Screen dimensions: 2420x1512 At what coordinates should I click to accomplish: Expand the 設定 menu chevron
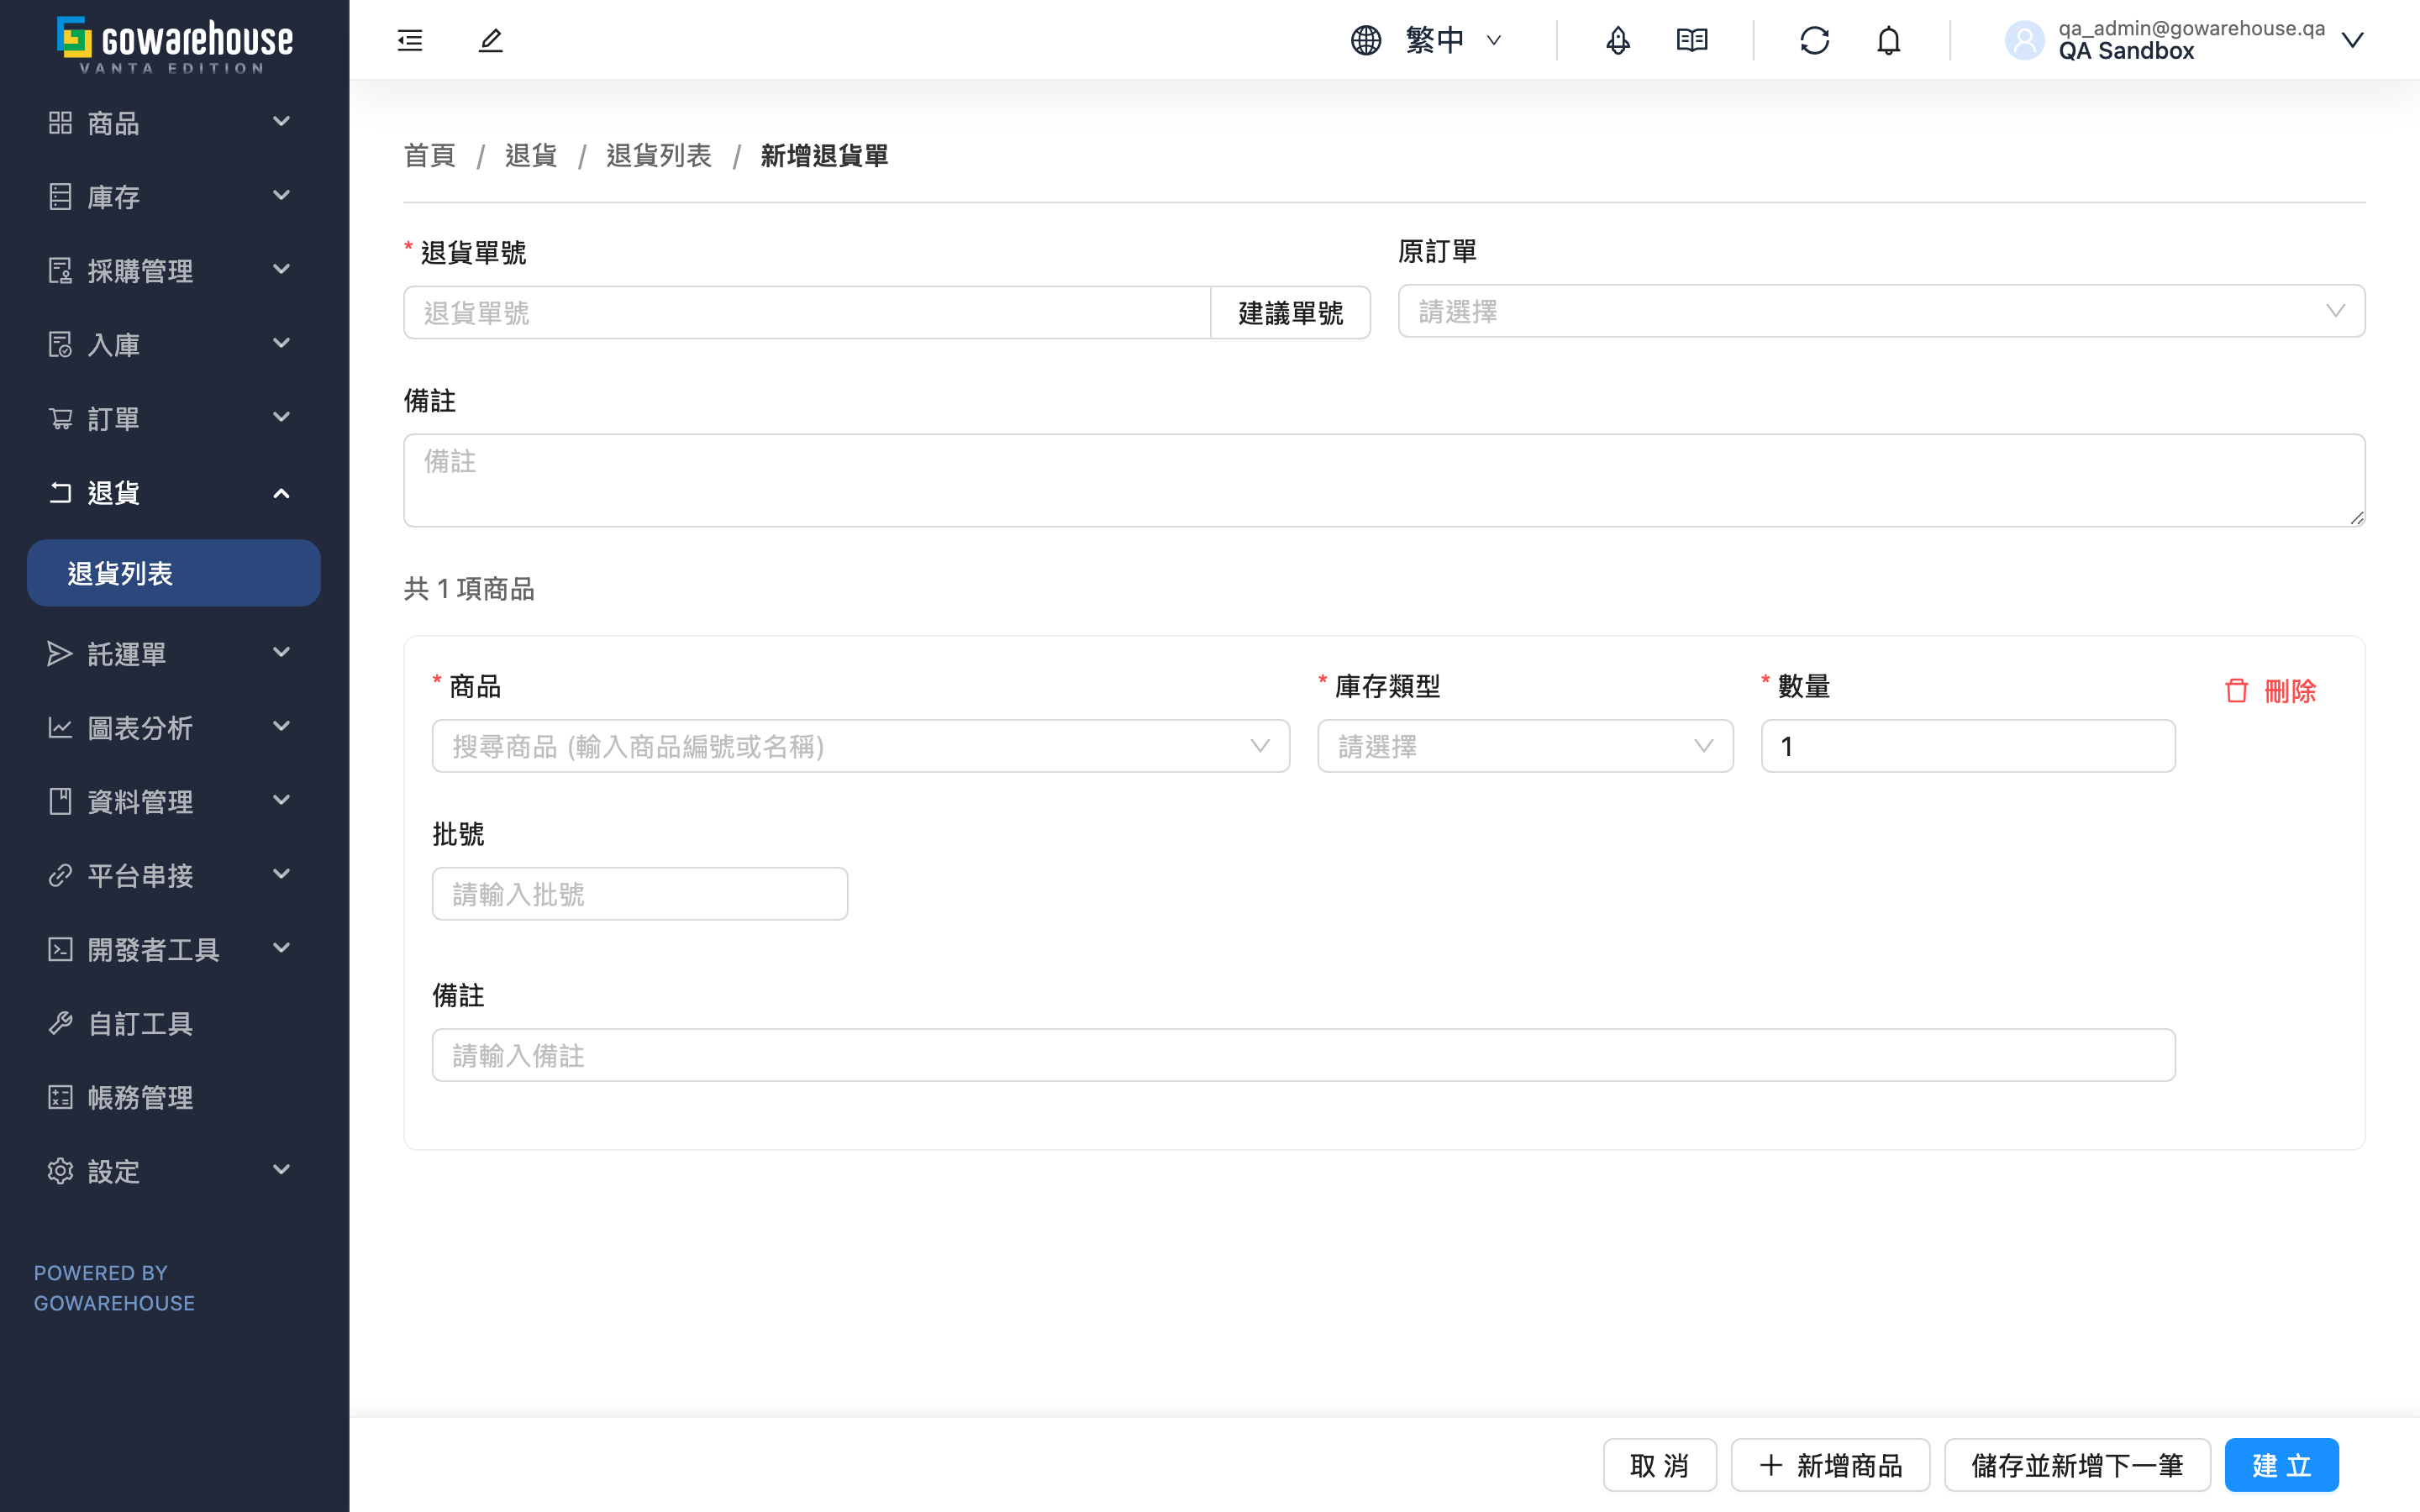click(x=281, y=1170)
